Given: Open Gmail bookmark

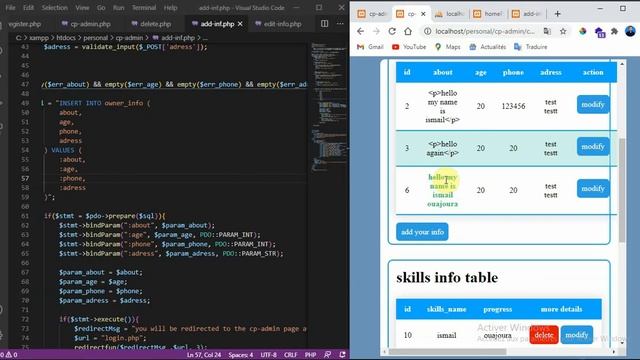Looking at the screenshot, I should 370,47.
